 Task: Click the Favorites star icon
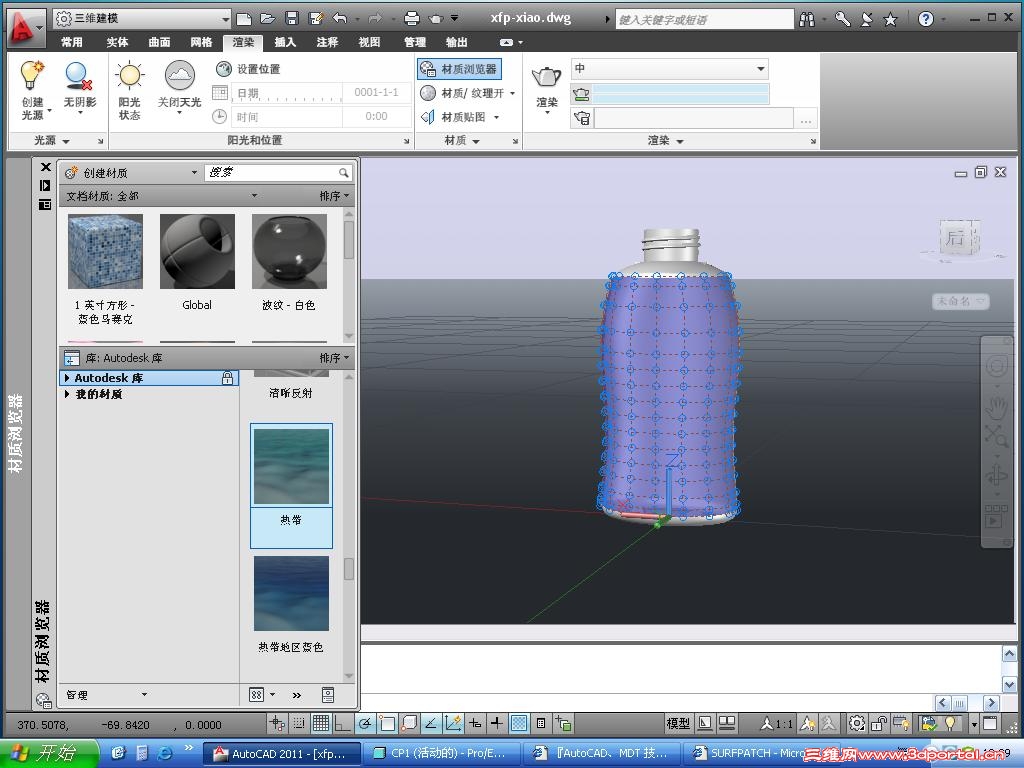point(890,20)
